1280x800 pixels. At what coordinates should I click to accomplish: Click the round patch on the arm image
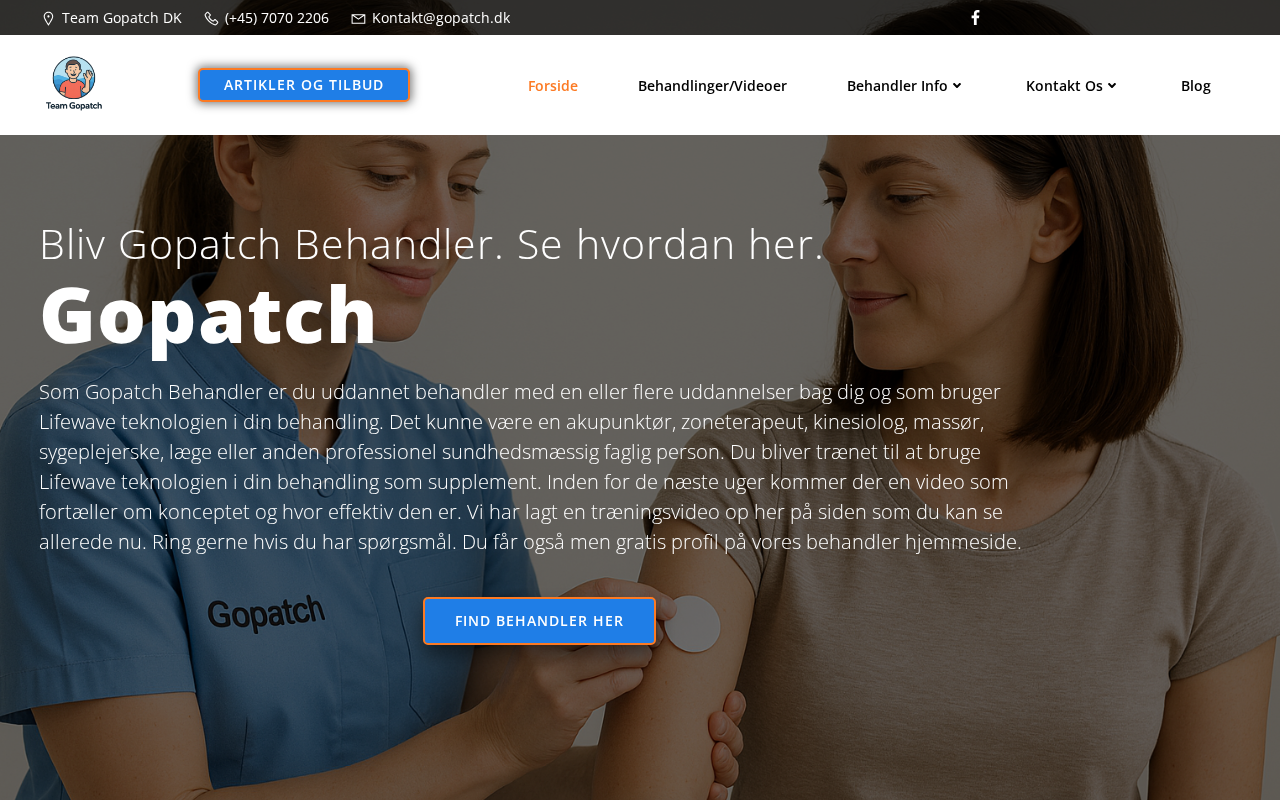click(x=692, y=624)
